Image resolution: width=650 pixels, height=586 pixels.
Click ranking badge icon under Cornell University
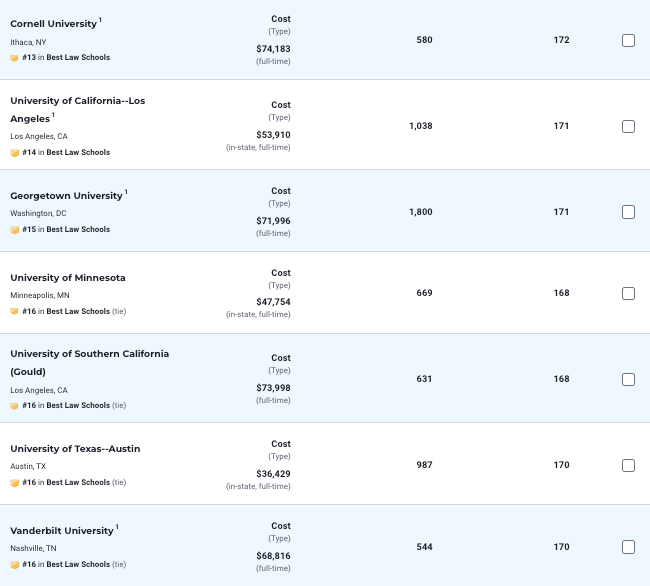[x=14, y=58]
